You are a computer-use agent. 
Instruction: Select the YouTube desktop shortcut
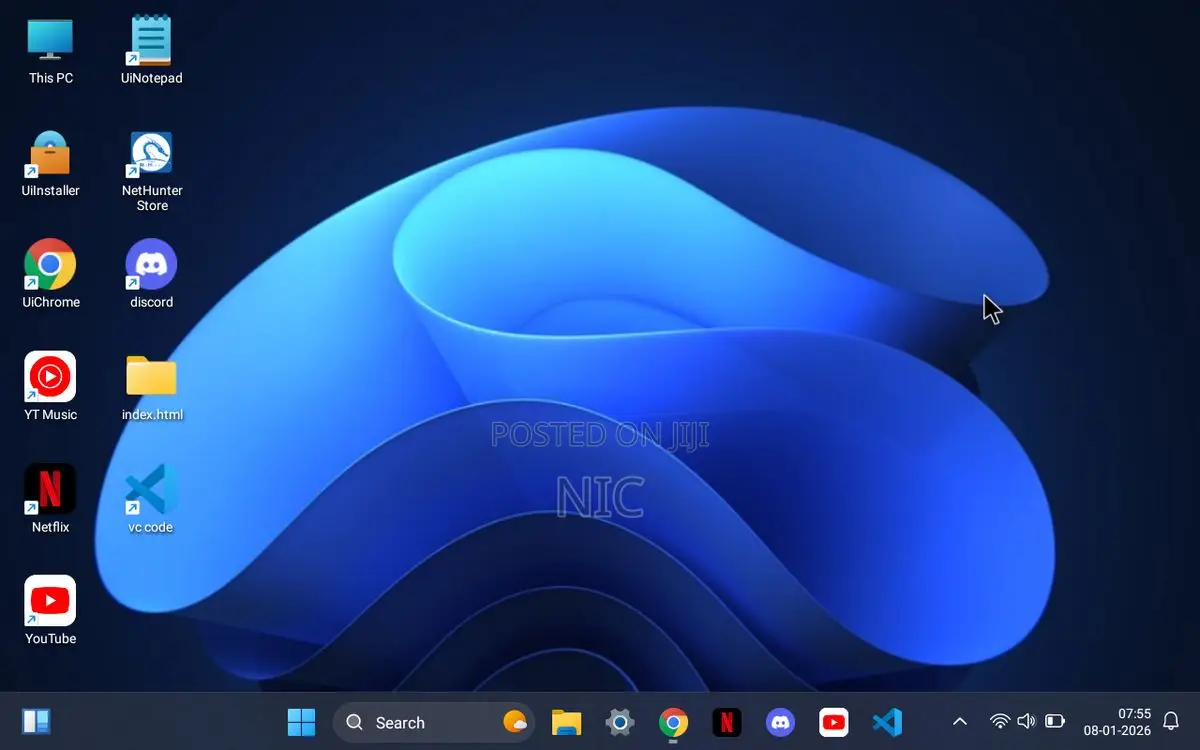point(50,610)
